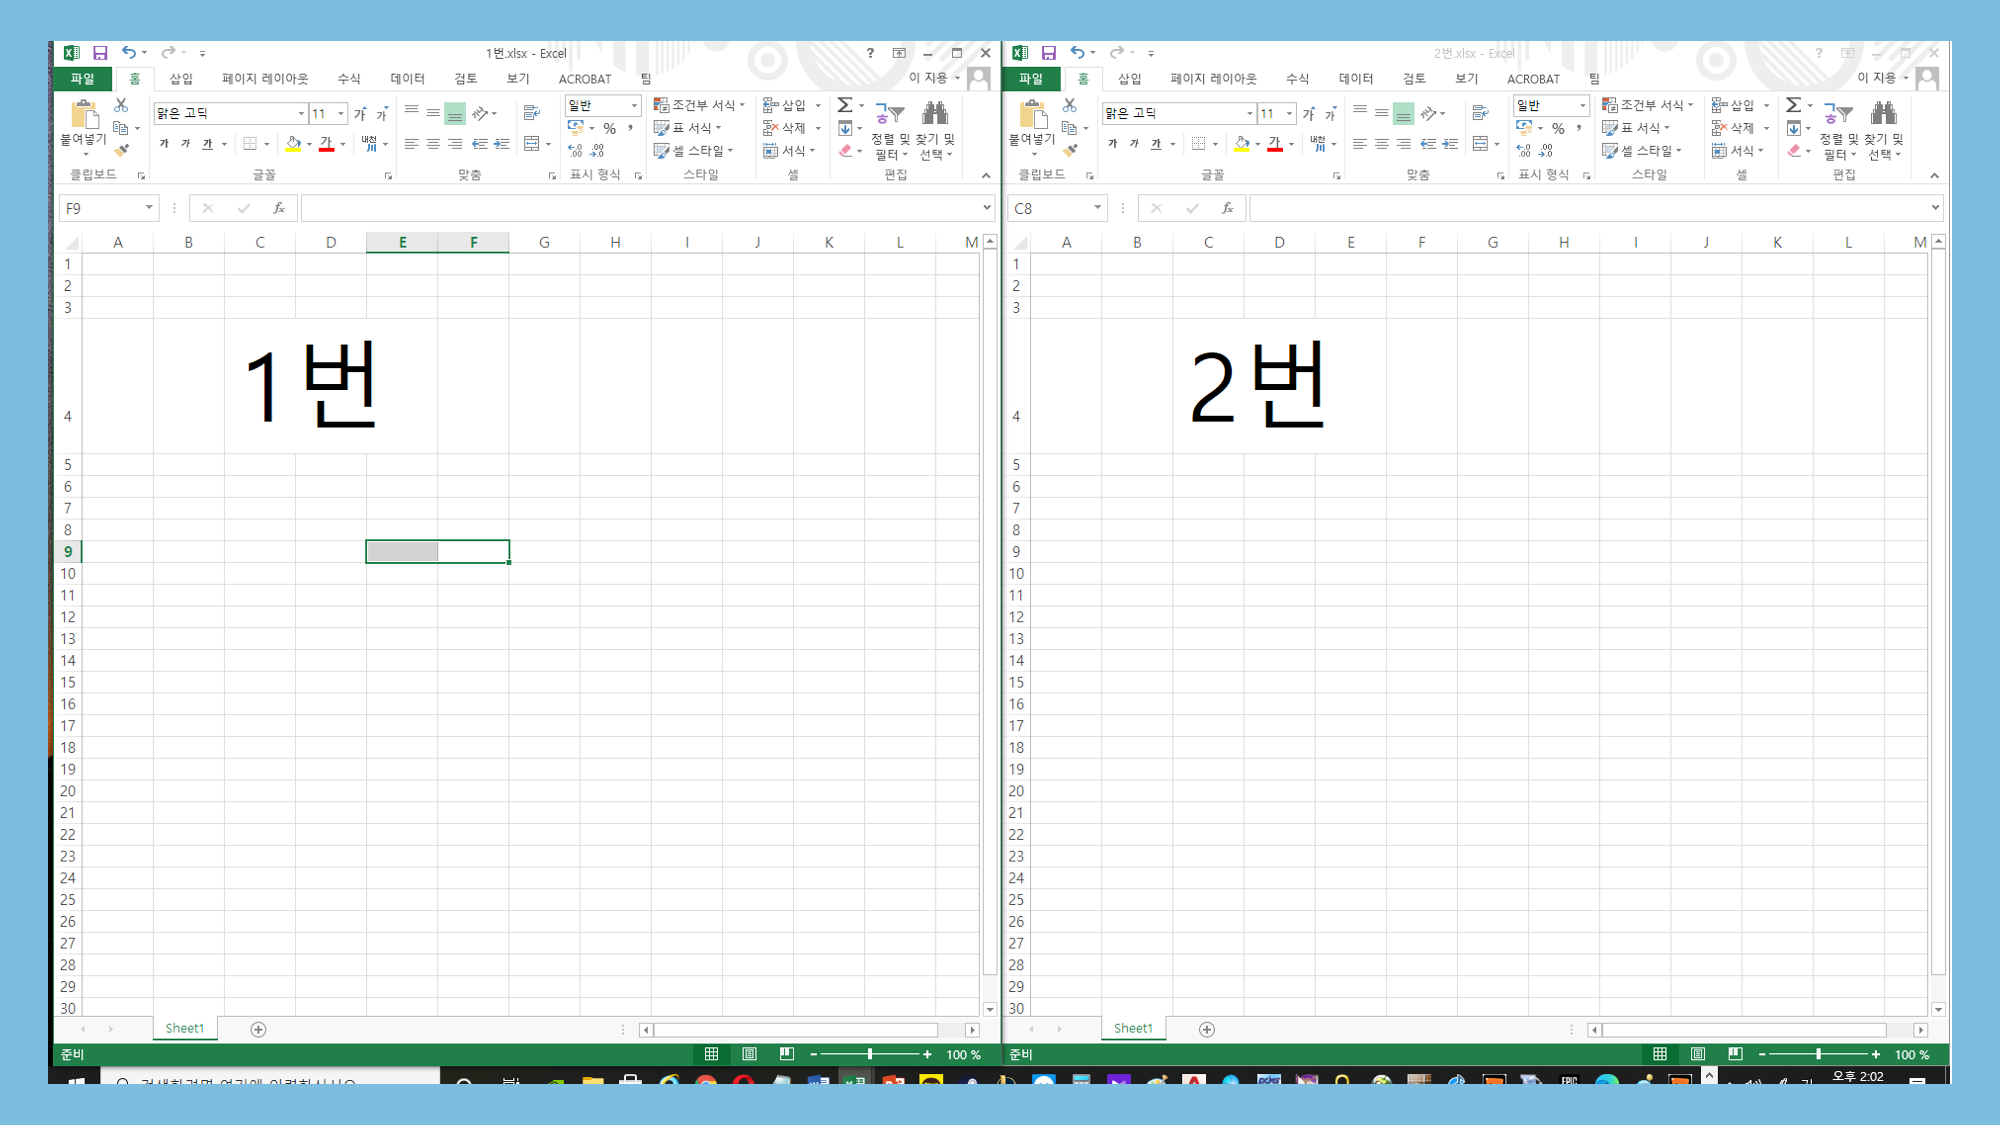Open the 데이터 tab in 1번.xlsx window
The width and height of the screenshot is (2000, 1125).
click(x=407, y=79)
